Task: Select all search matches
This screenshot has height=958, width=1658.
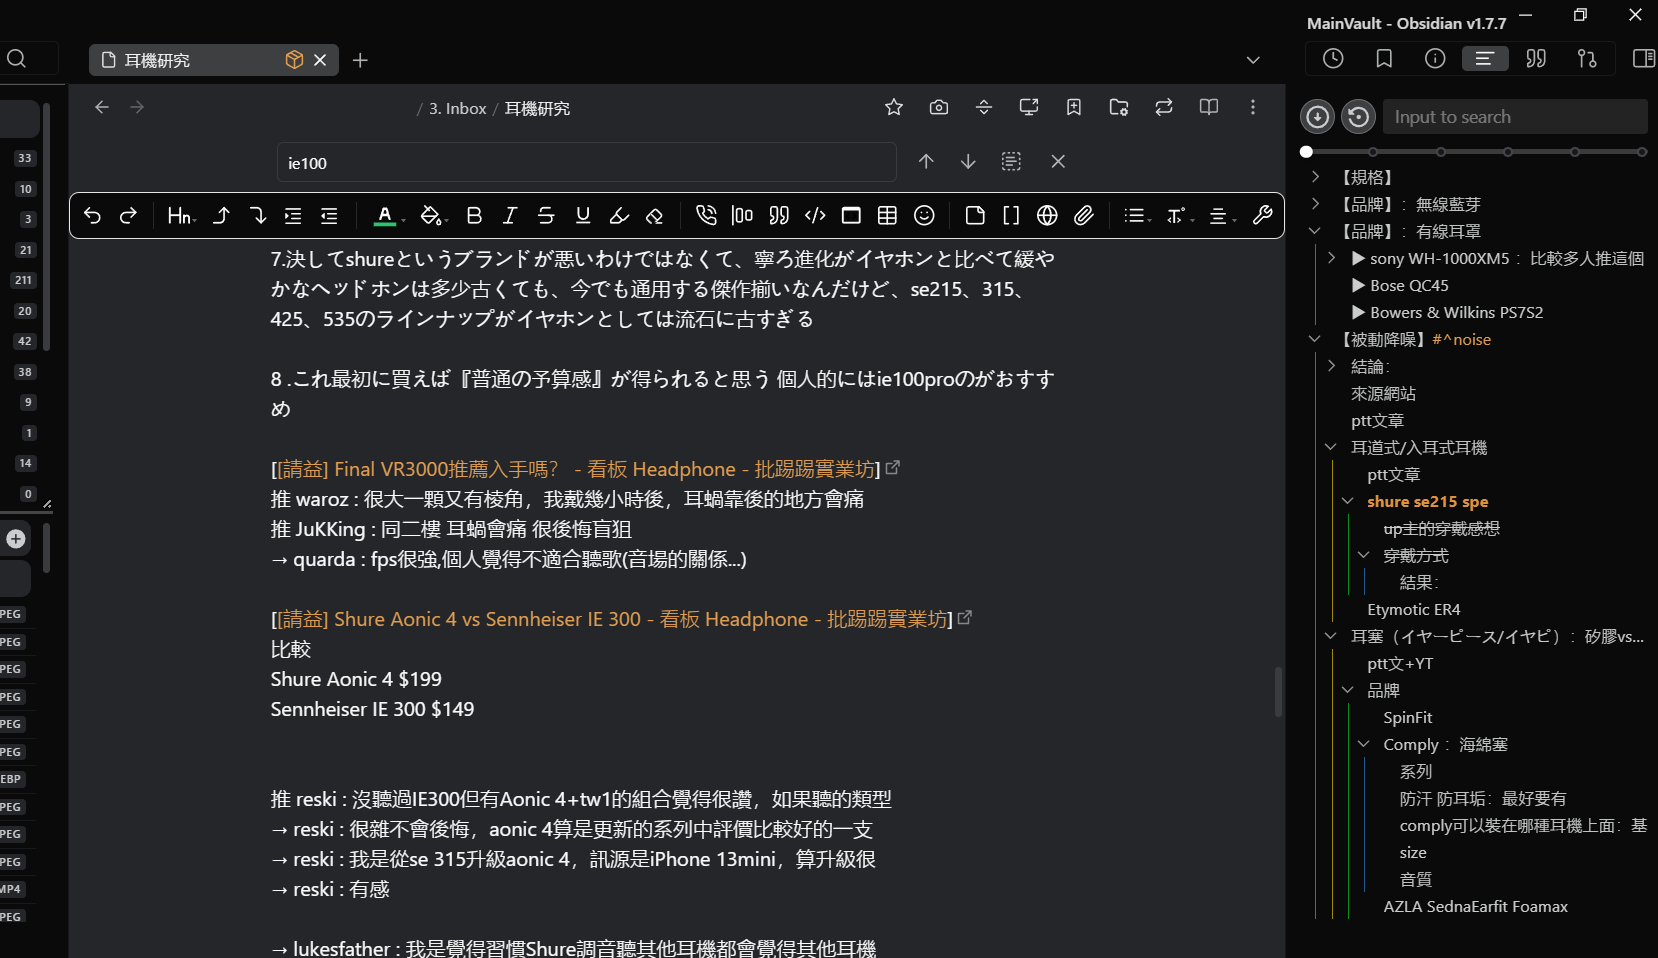Action: (1011, 161)
